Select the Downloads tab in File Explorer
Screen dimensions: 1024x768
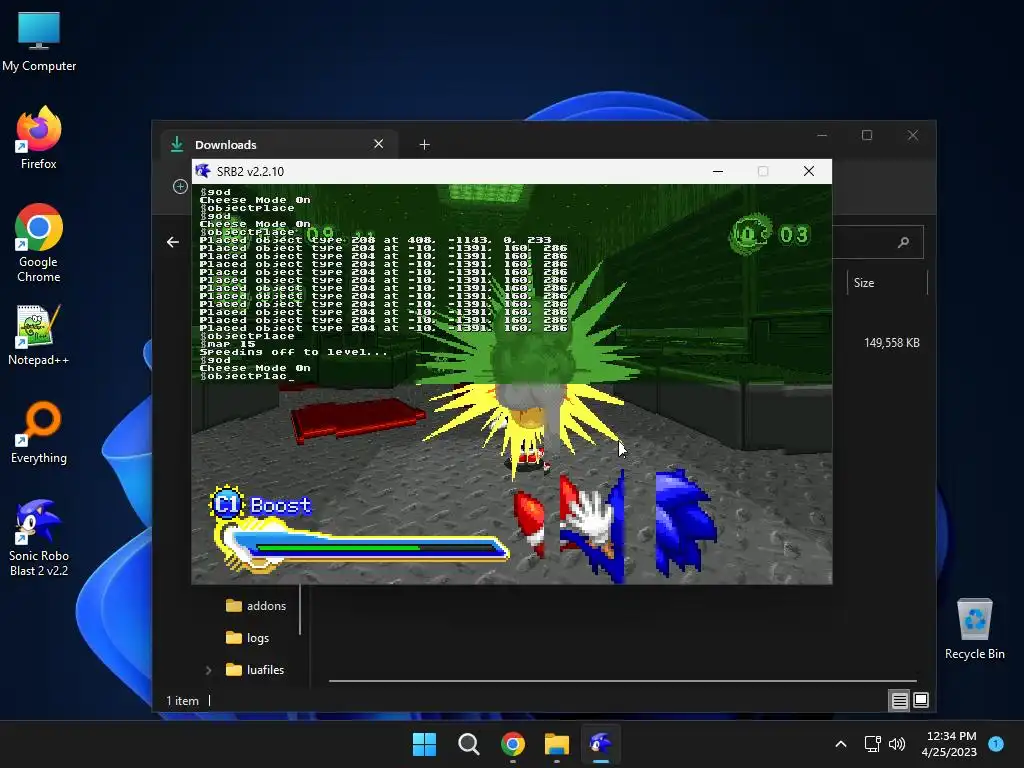pyautogui.click(x=278, y=144)
